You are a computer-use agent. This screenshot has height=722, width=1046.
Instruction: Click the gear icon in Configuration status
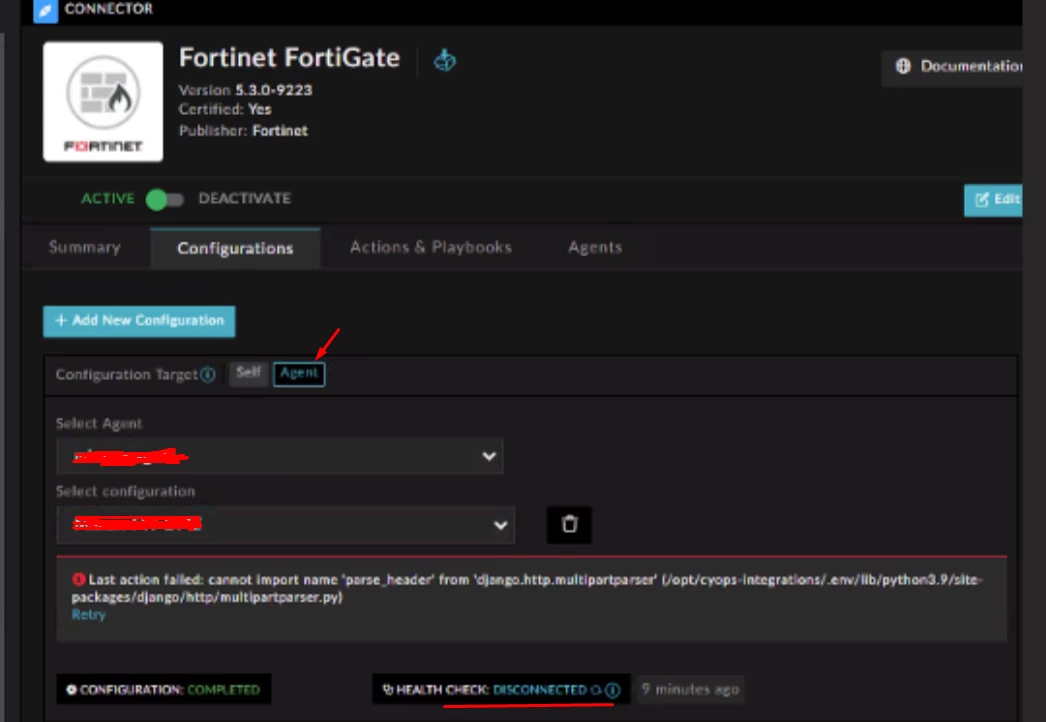tap(71, 689)
